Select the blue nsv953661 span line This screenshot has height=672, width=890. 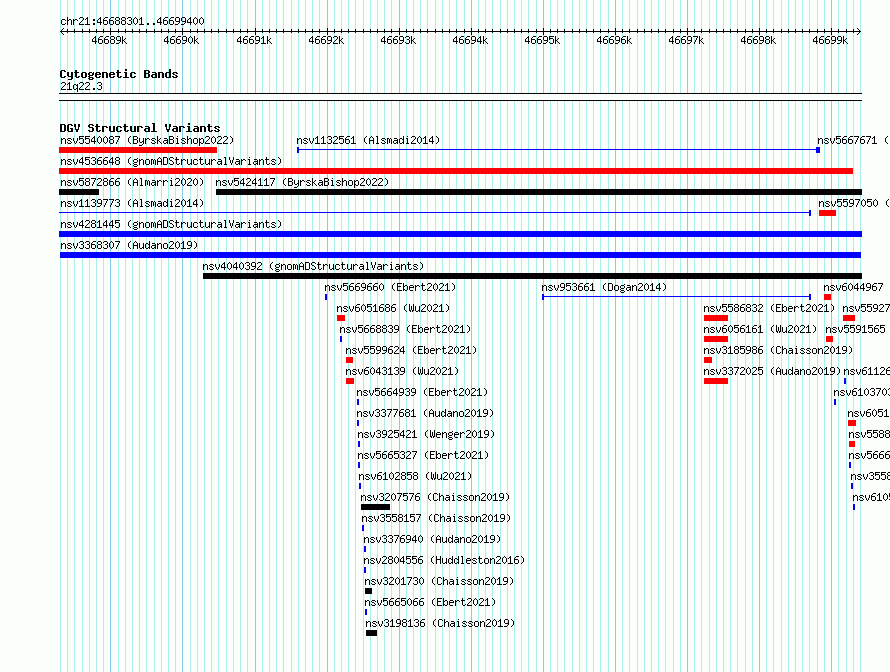[x=677, y=297]
